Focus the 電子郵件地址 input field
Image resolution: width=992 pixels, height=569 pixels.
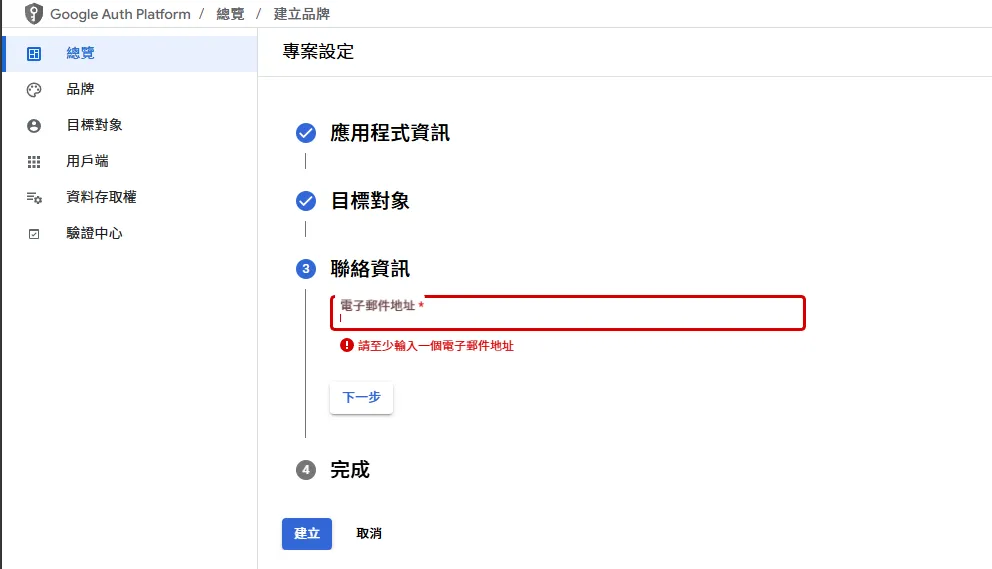coord(567,313)
